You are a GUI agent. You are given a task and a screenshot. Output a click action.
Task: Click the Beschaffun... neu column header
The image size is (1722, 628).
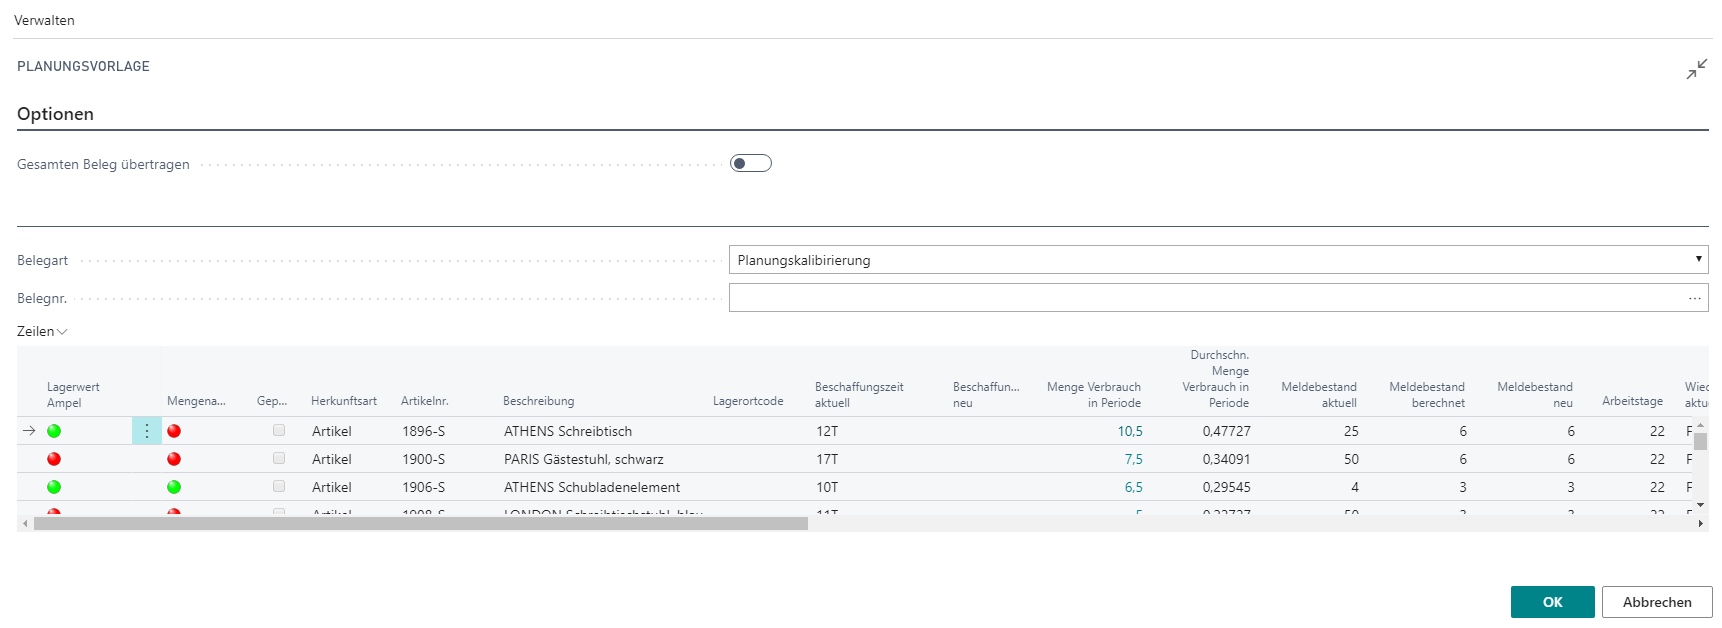[986, 395]
